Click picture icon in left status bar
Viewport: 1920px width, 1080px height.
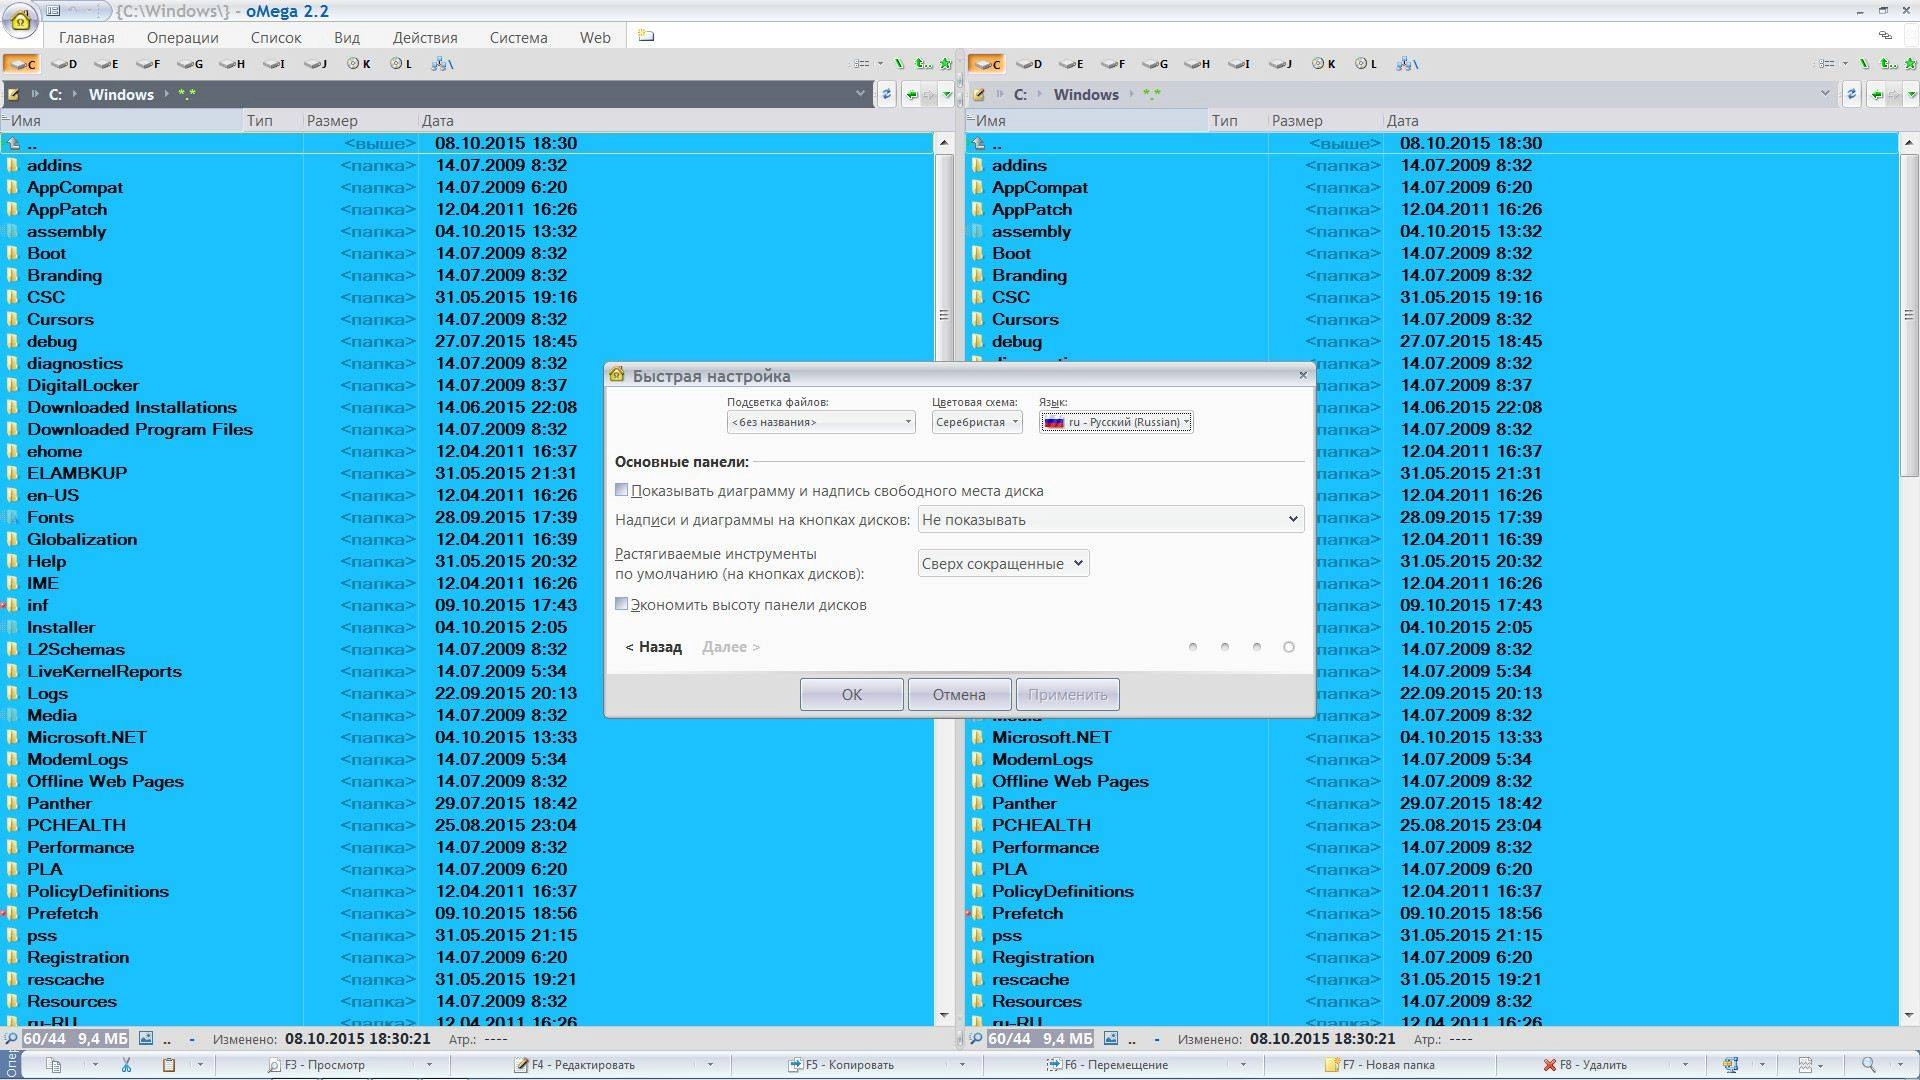(x=146, y=1039)
